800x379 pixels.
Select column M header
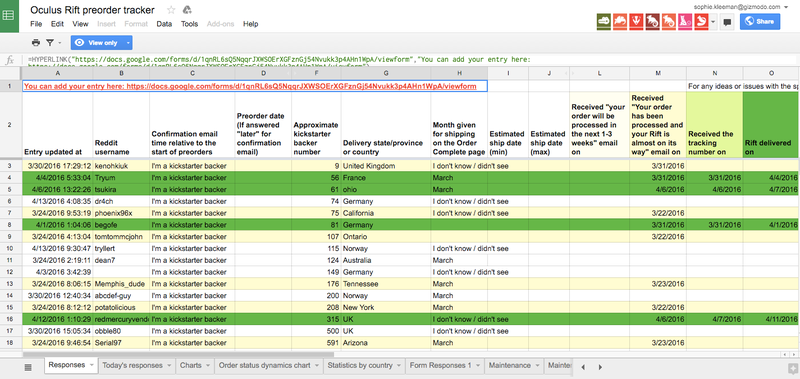point(658,73)
